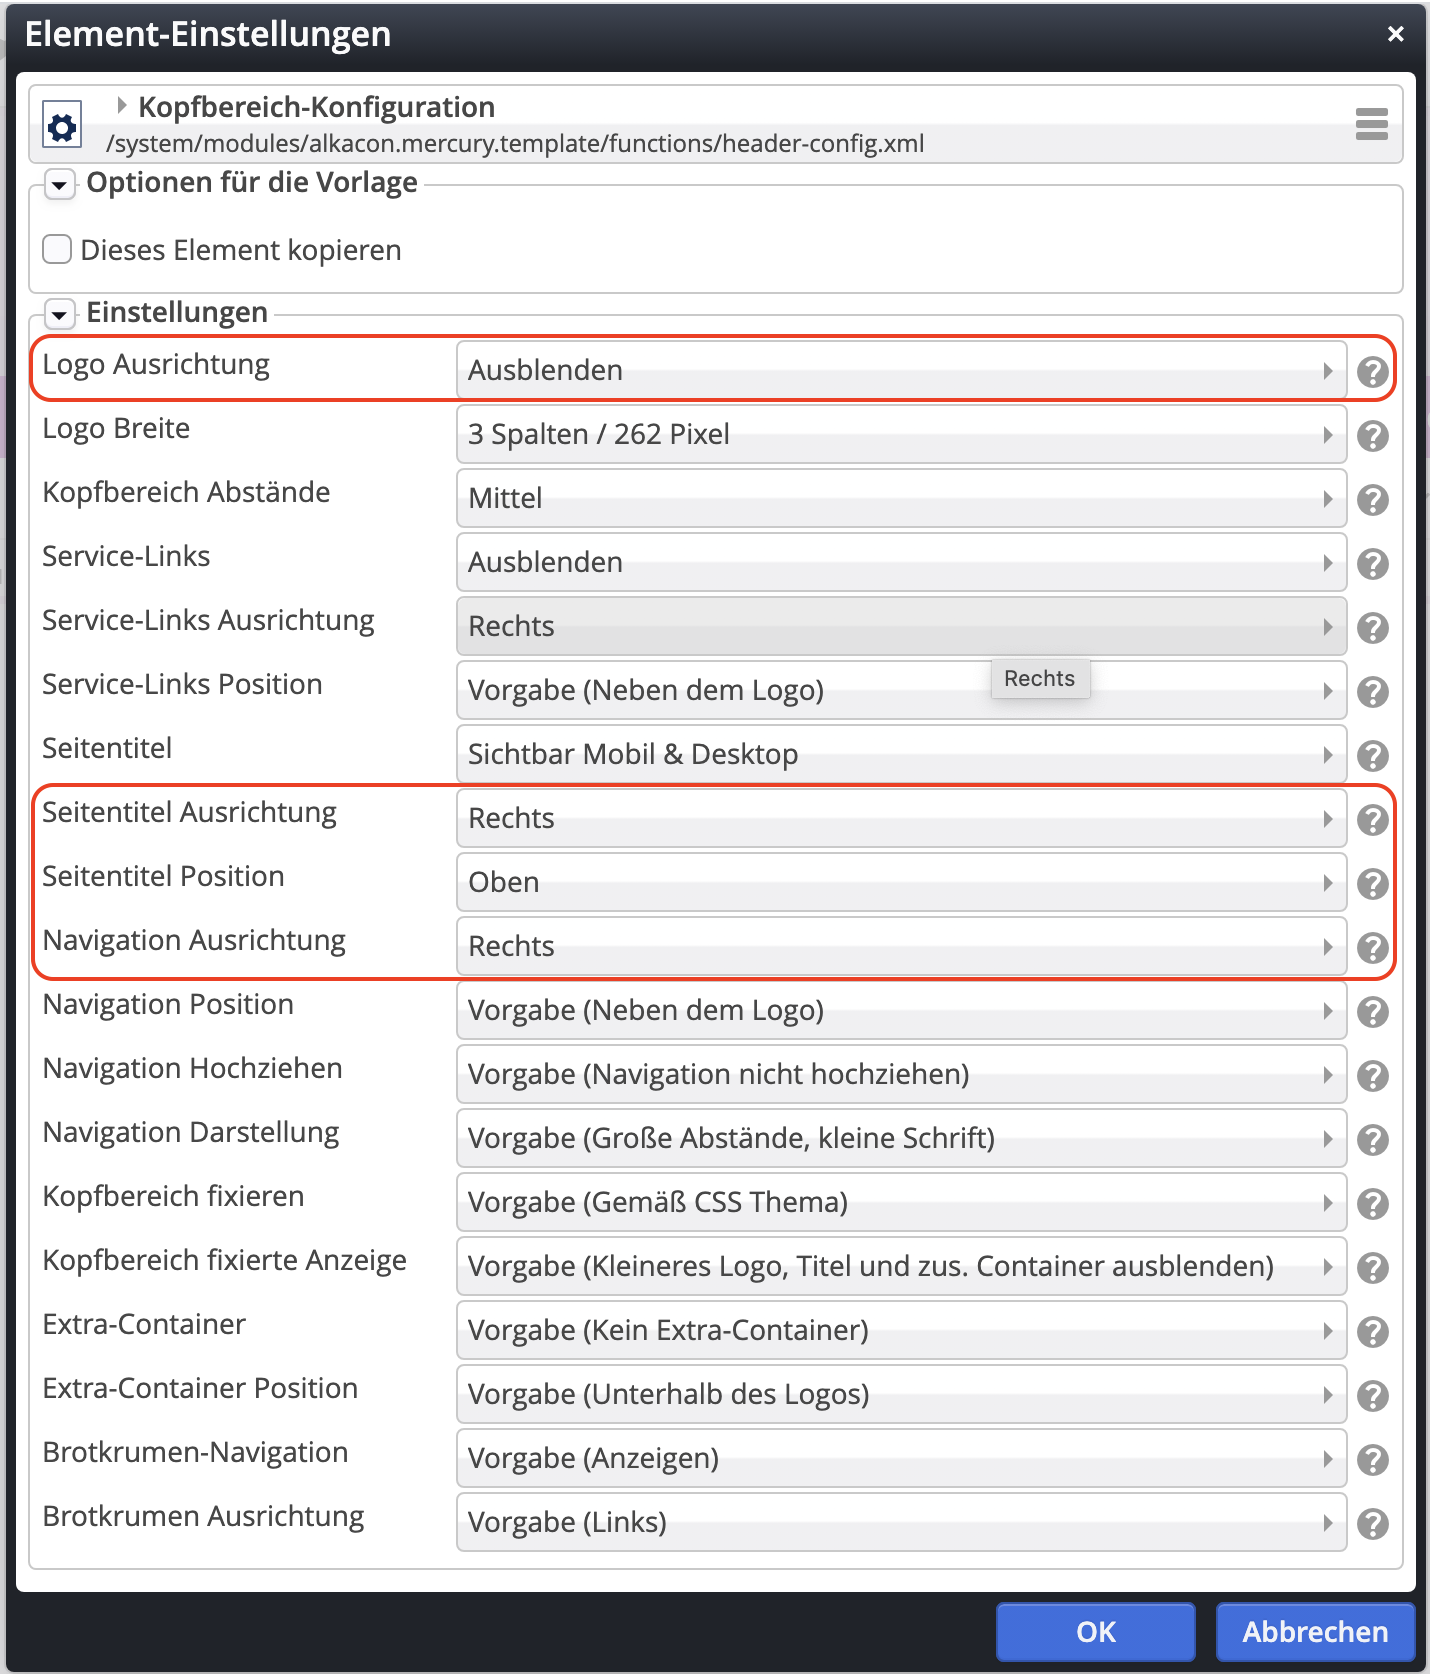Show help for Kopfbereich fixieren
The width and height of the screenshot is (1430, 1674).
1373,1204
